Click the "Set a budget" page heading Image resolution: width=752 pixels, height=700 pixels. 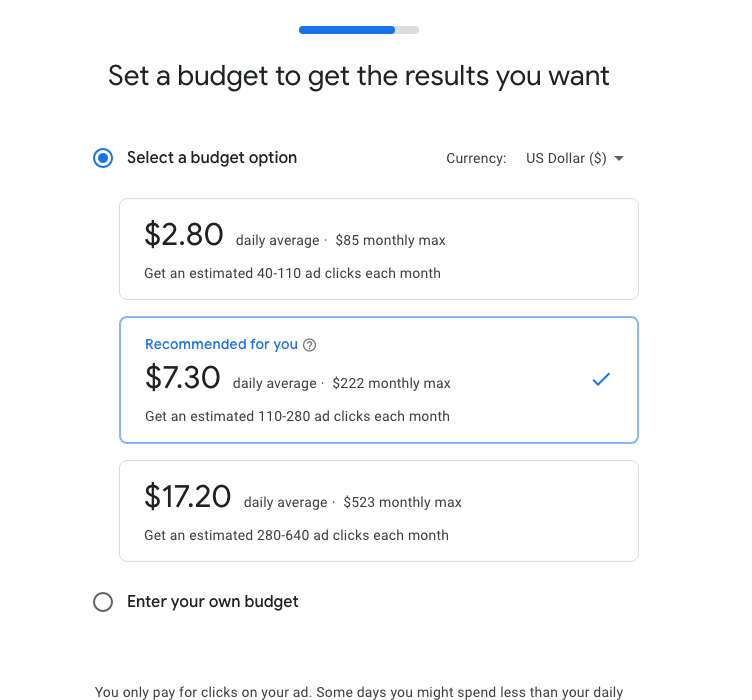pos(359,76)
